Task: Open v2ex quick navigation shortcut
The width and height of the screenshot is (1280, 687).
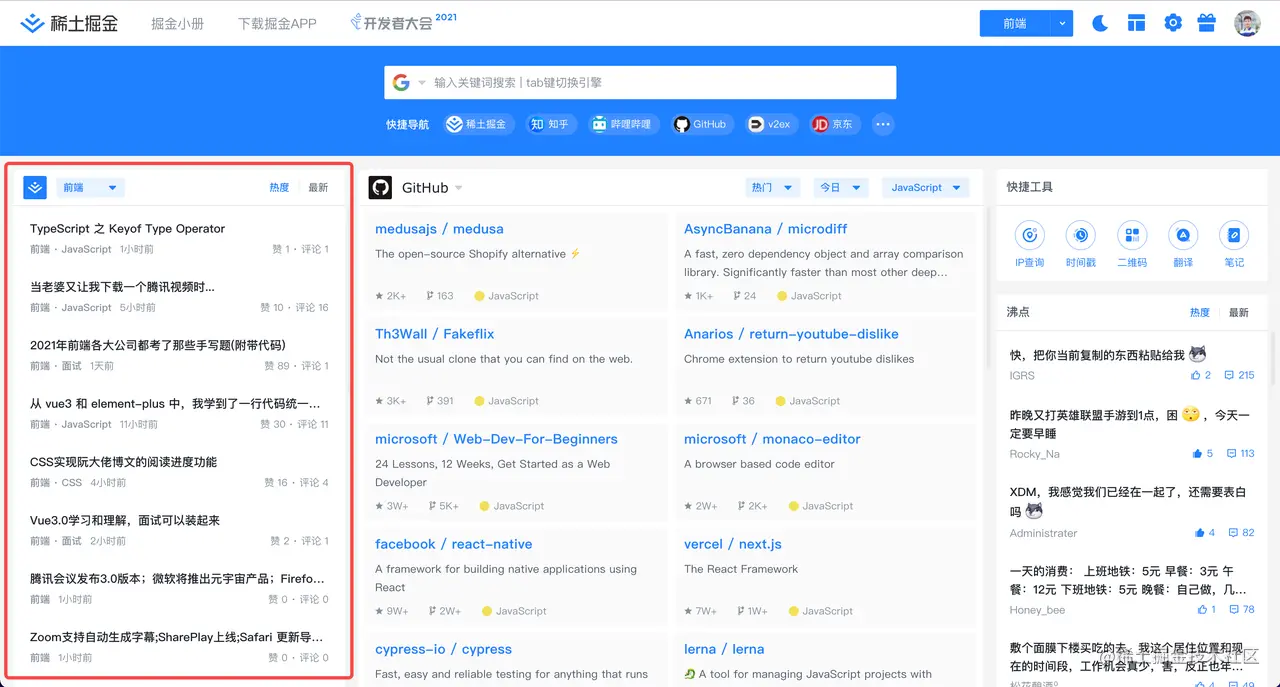Action: click(x=770, y=124)
